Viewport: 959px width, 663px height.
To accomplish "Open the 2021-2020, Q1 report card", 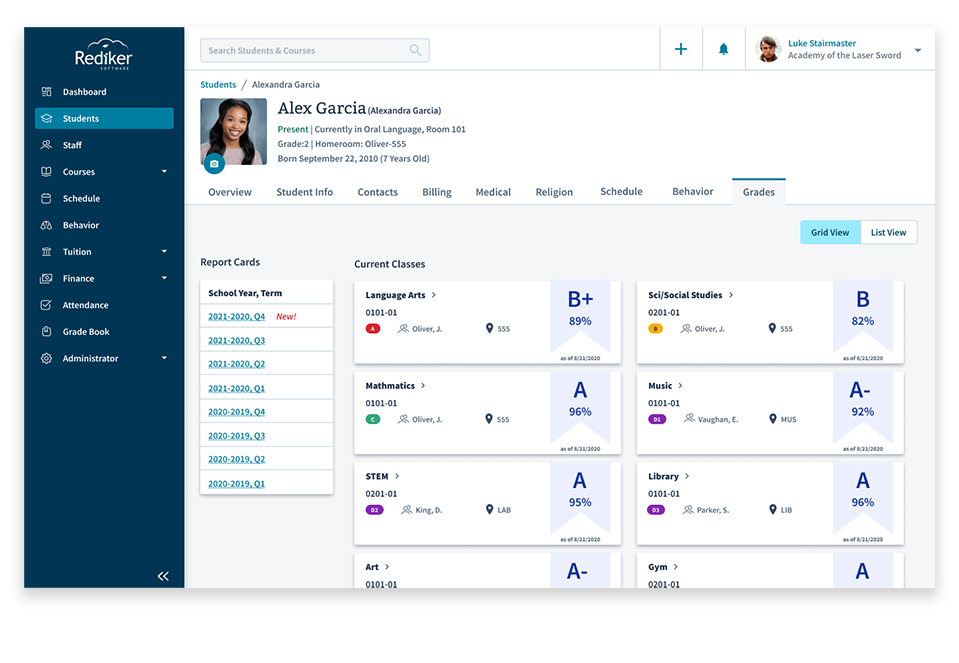I will [236, 388].
